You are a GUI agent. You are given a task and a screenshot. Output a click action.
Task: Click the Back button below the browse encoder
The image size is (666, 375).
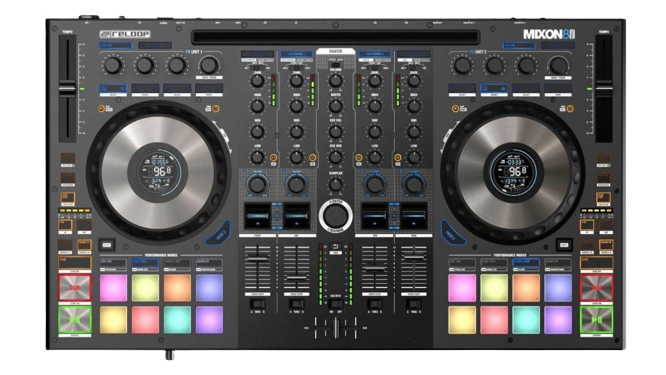coord(336,247)
